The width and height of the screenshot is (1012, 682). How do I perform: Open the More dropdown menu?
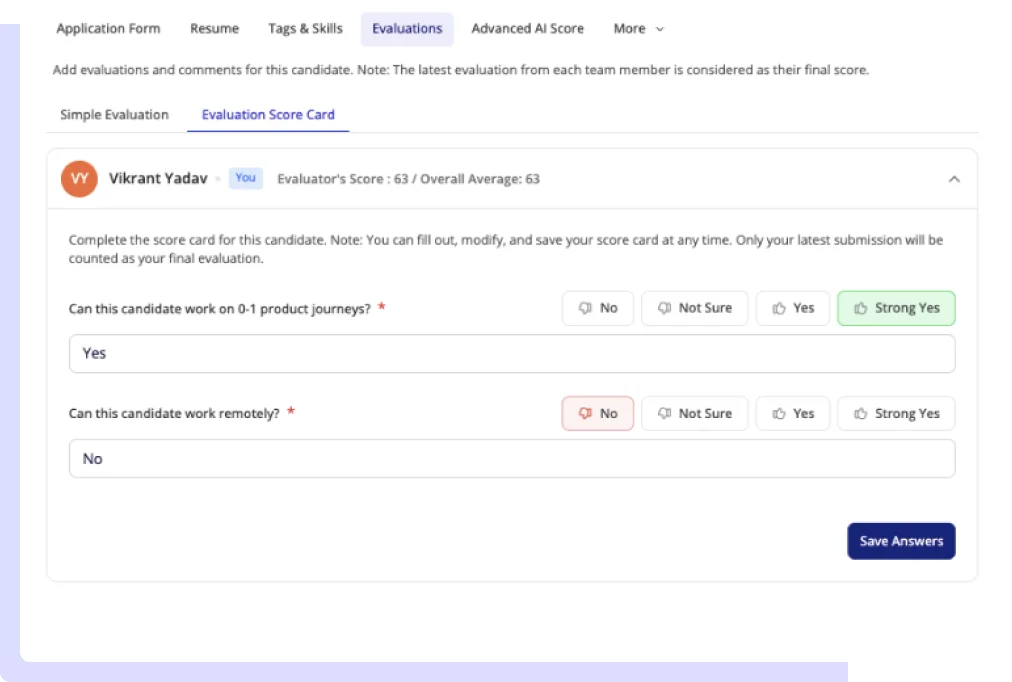[x=638, y=29]
